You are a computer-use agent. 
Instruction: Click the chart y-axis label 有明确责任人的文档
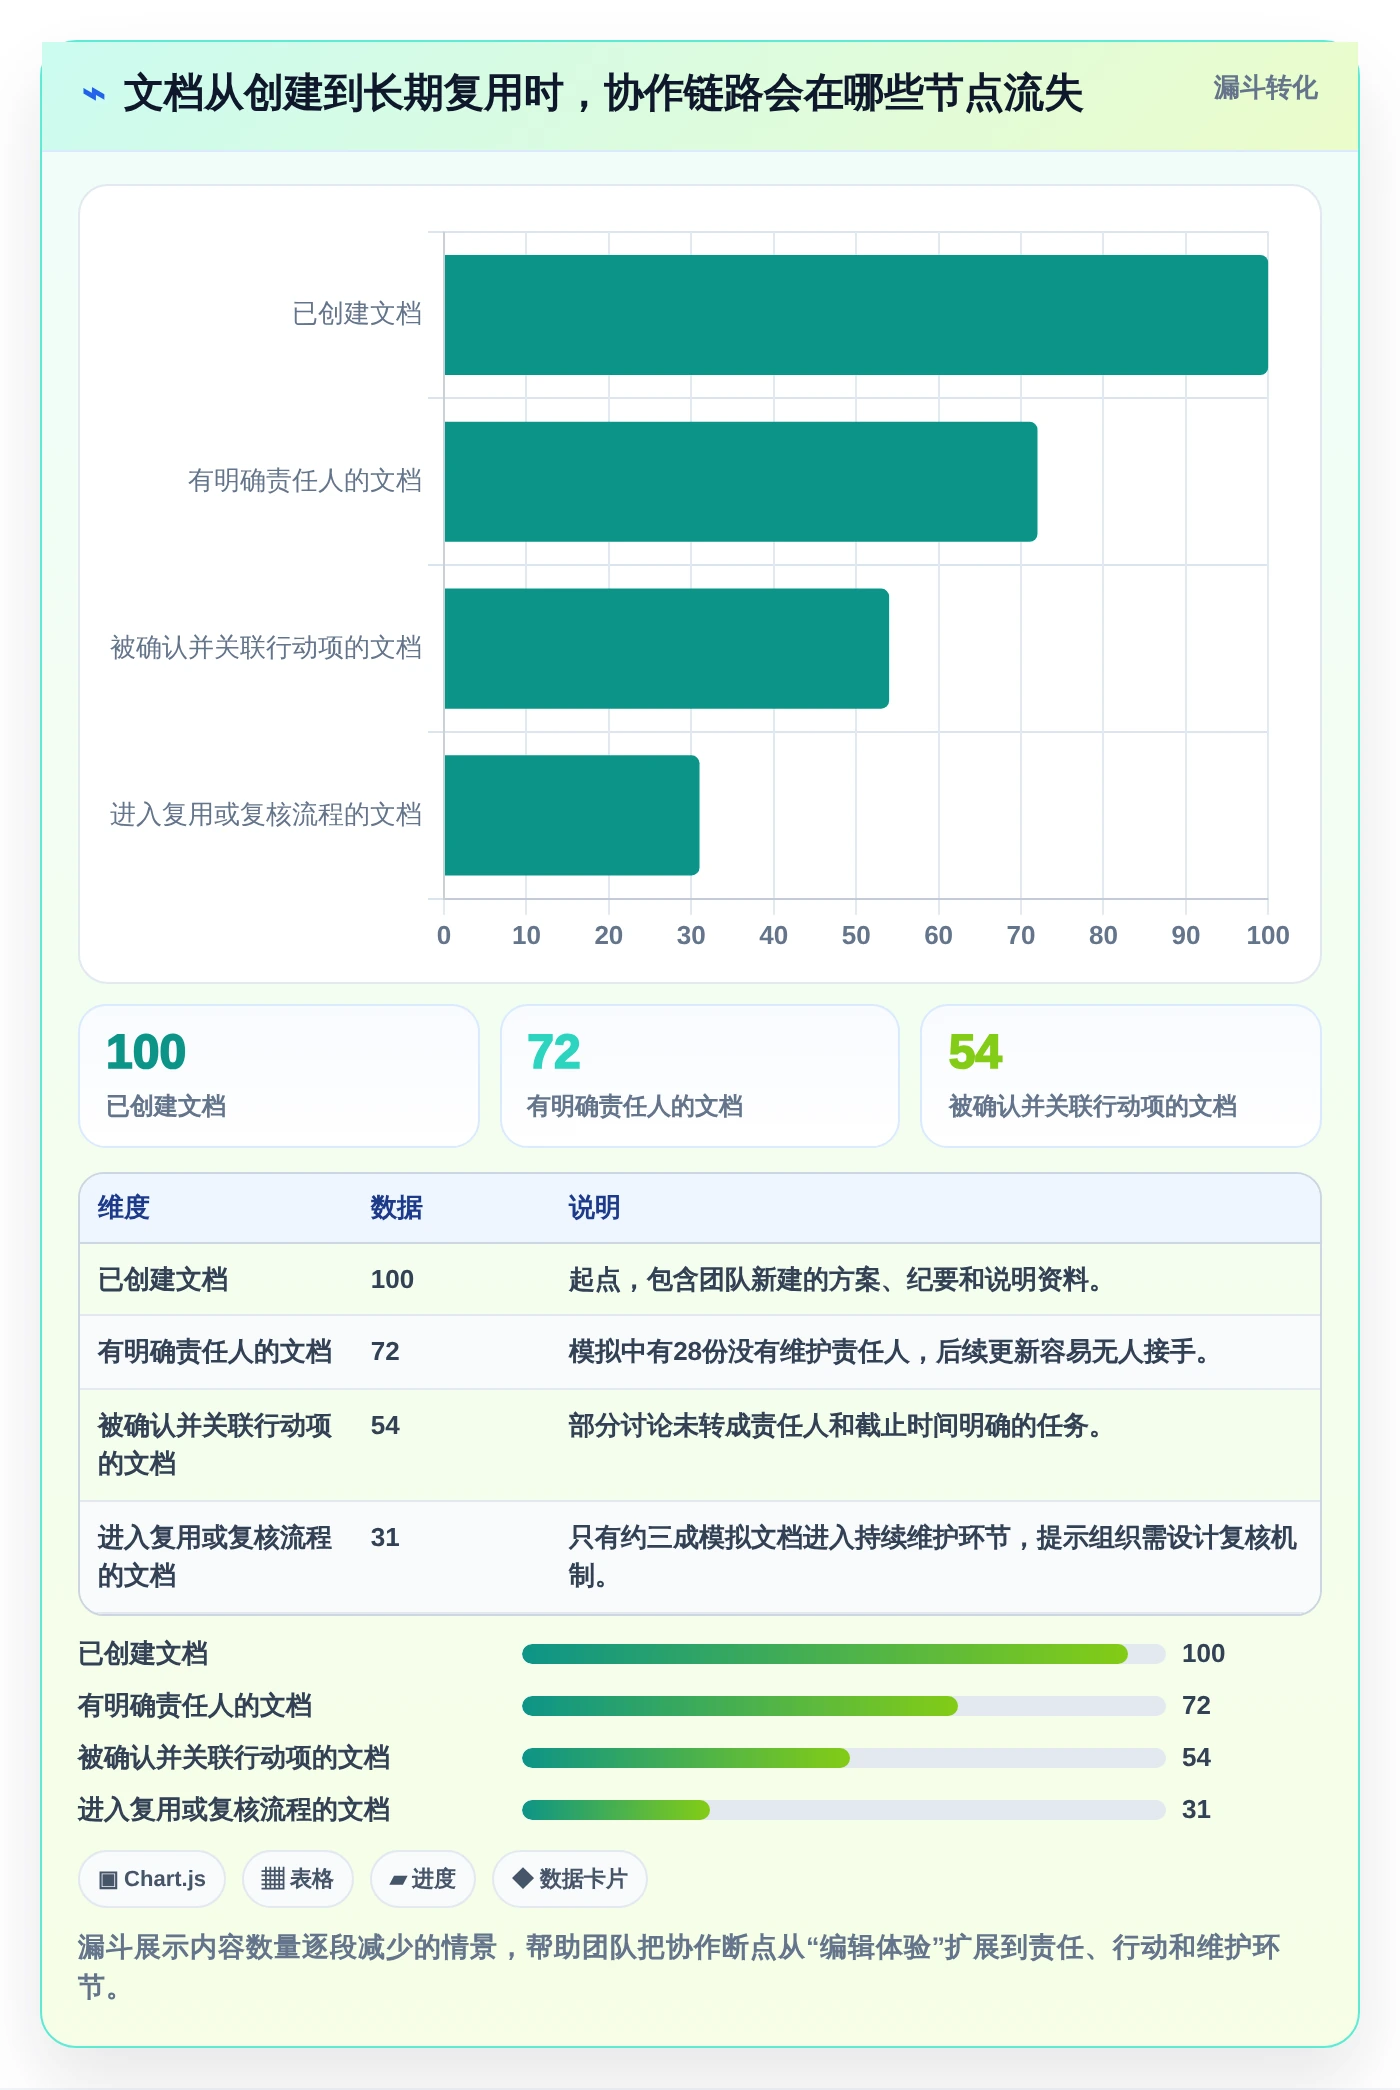coord(305,481)
